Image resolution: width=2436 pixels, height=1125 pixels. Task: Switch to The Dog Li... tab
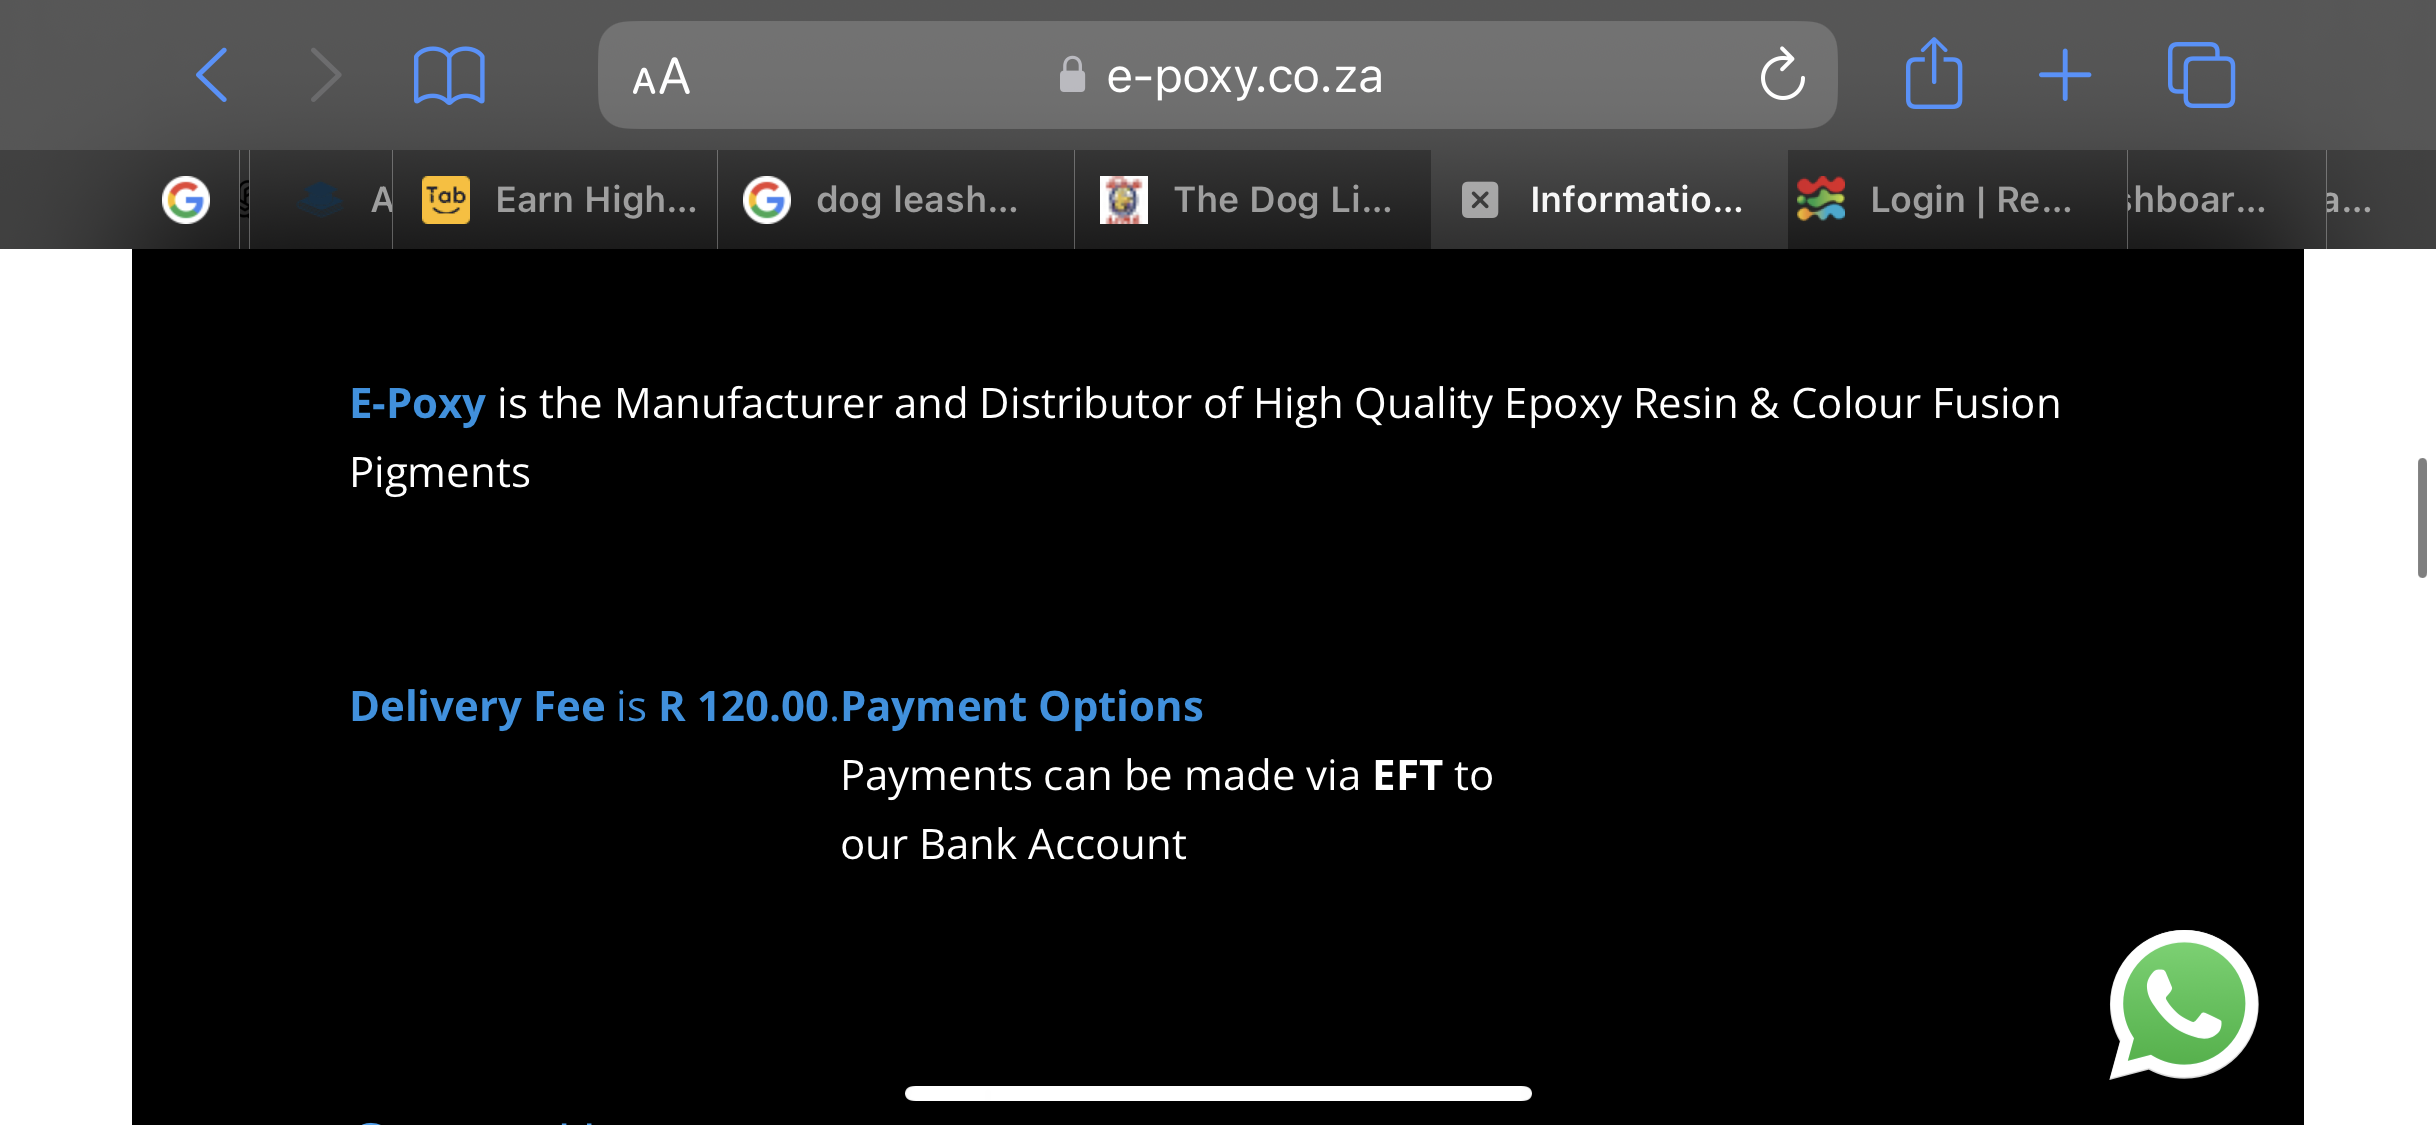click(x=1253, y=200)
